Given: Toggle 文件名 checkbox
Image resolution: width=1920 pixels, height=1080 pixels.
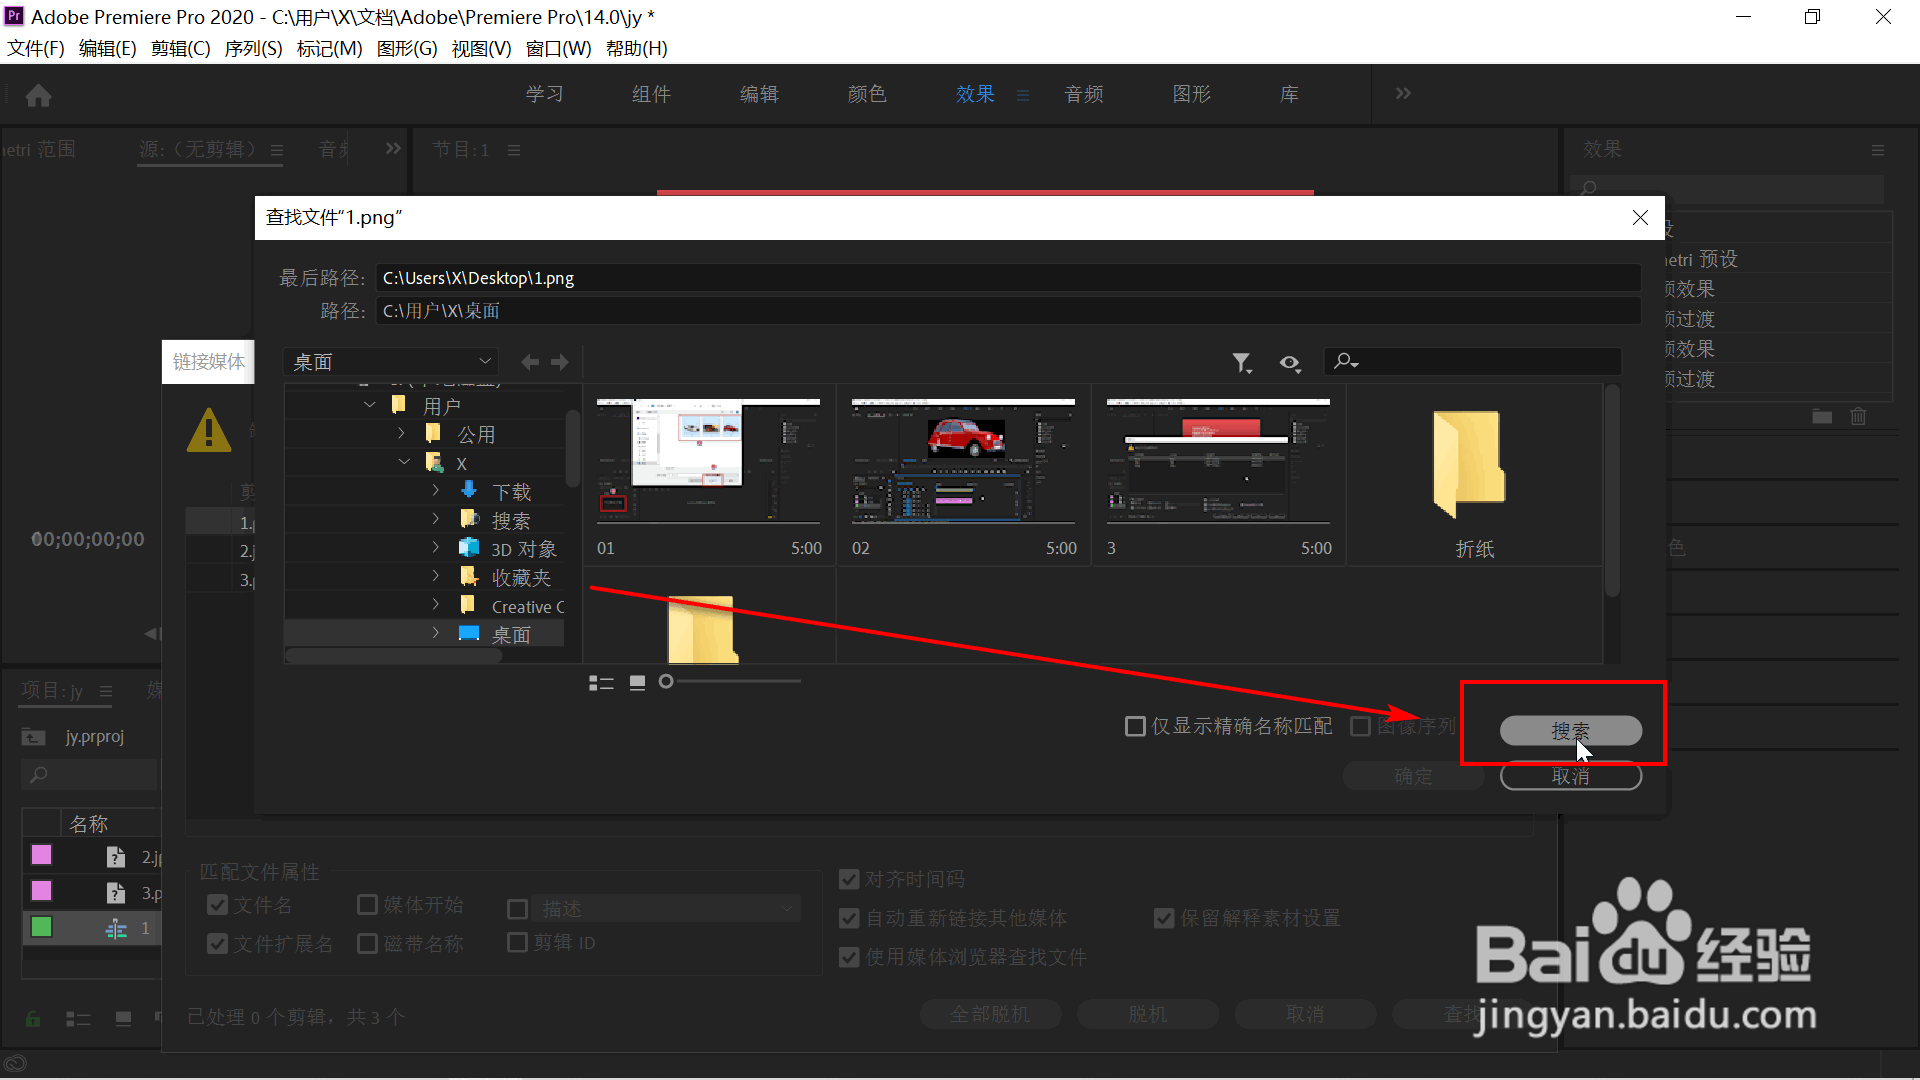Looking at the screenshot, I should point(217,905).
